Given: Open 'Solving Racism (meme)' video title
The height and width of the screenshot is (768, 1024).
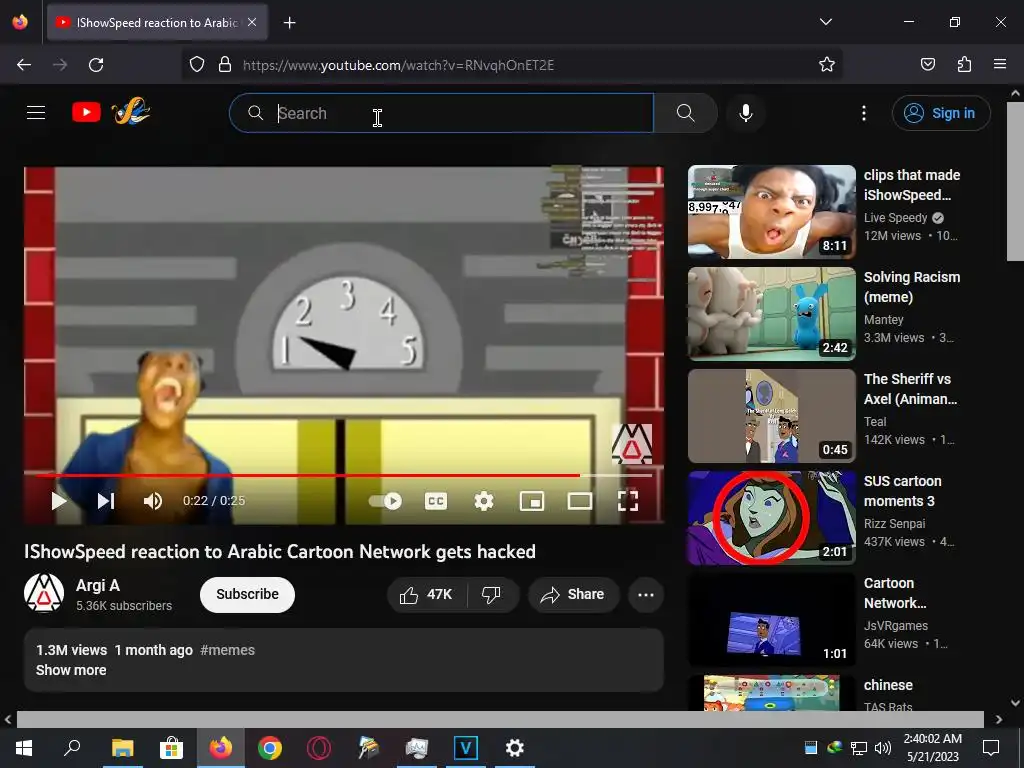Looking at the screenshot, I should click(x=912, y=287).
